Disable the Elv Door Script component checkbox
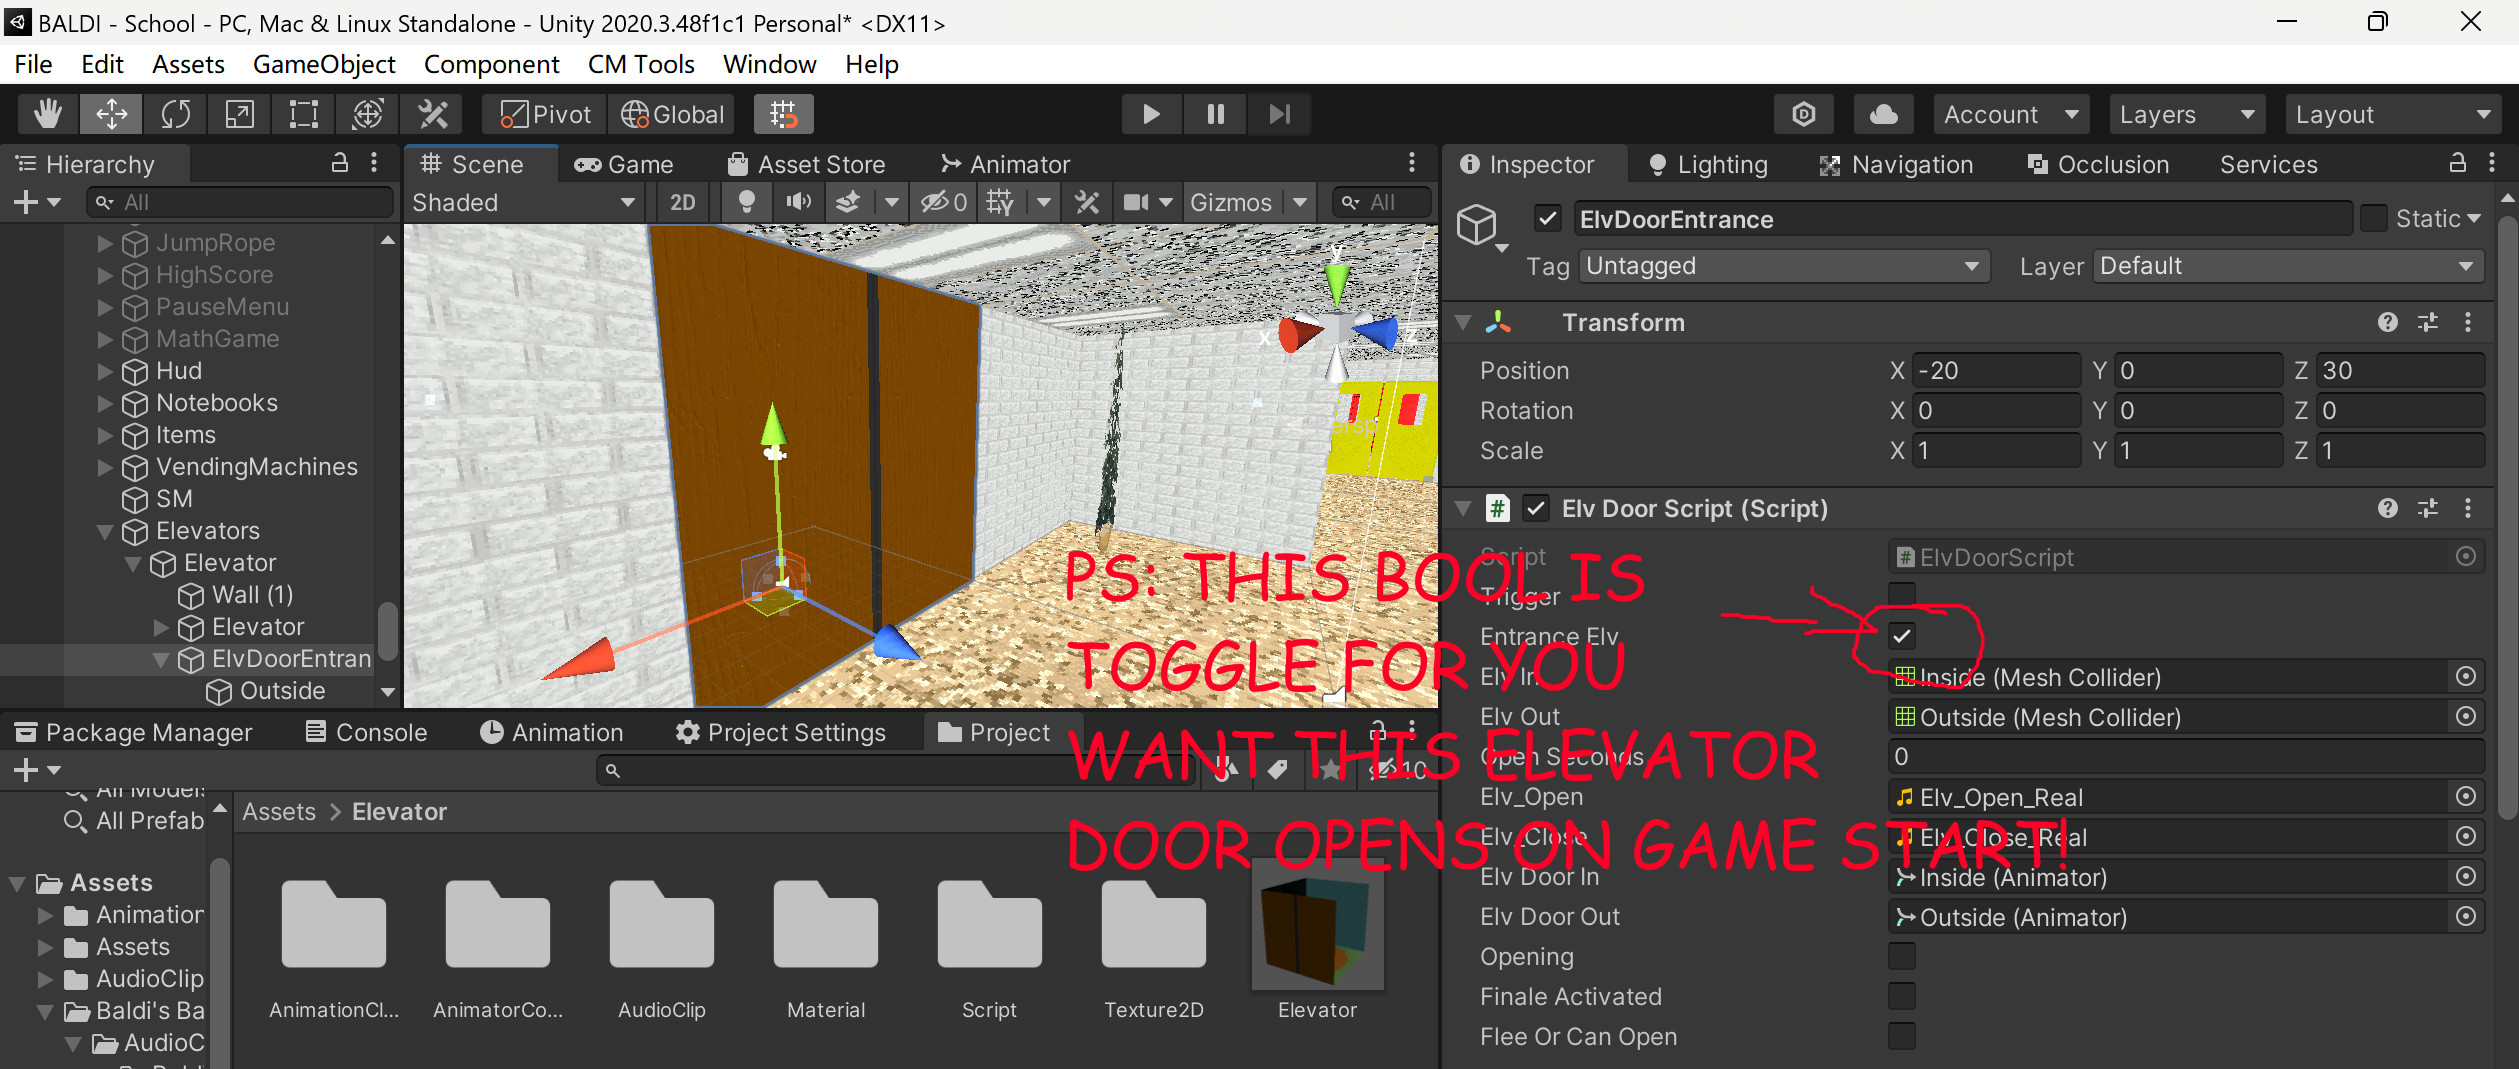 pyautogui.click(x=1537, y=508)
